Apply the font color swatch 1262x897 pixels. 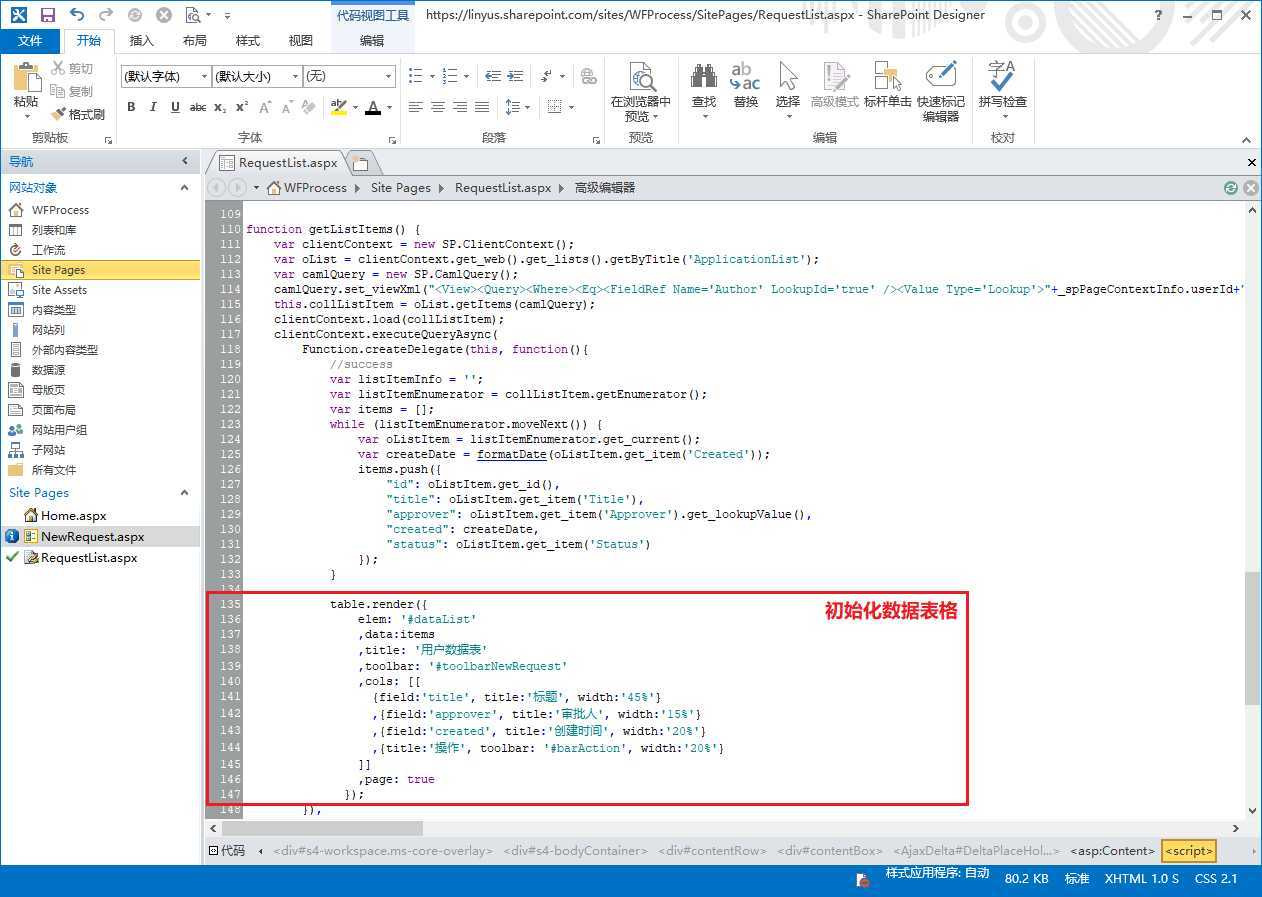click(373, 107)
